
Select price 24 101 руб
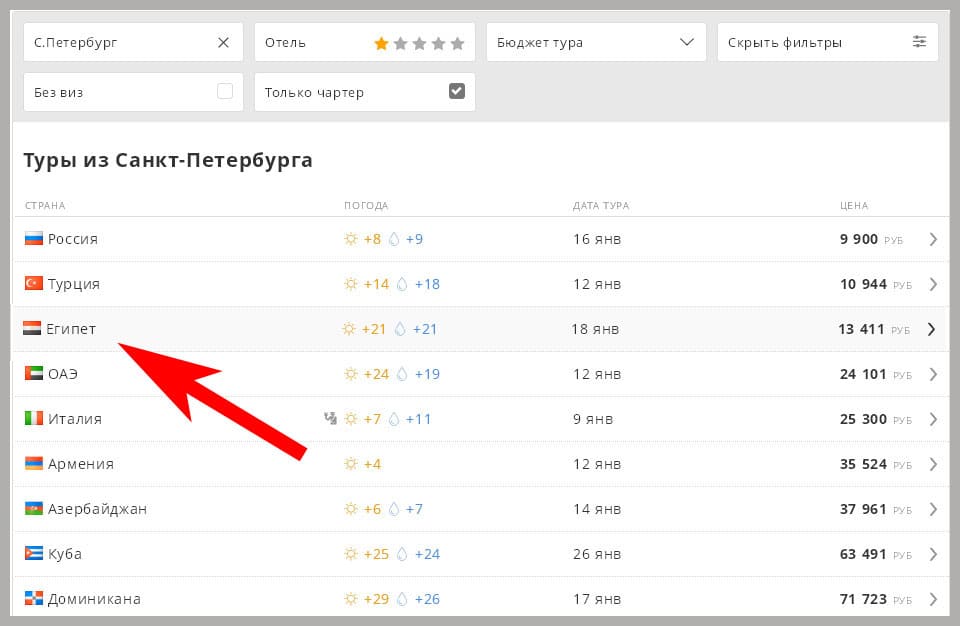pos(876,374)
